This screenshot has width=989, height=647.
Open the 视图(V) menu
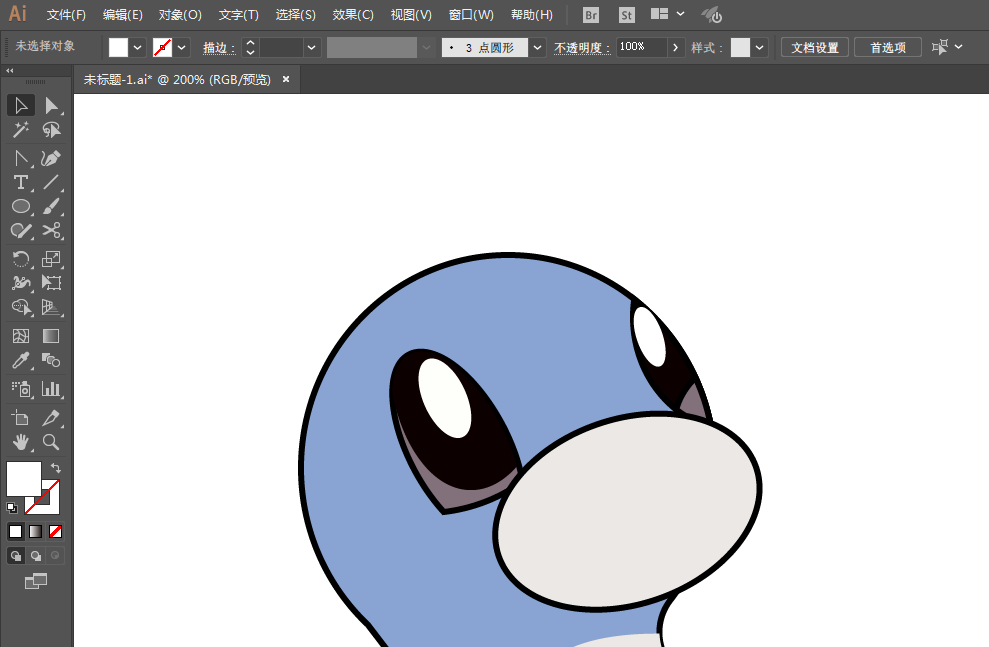(411, 15)
